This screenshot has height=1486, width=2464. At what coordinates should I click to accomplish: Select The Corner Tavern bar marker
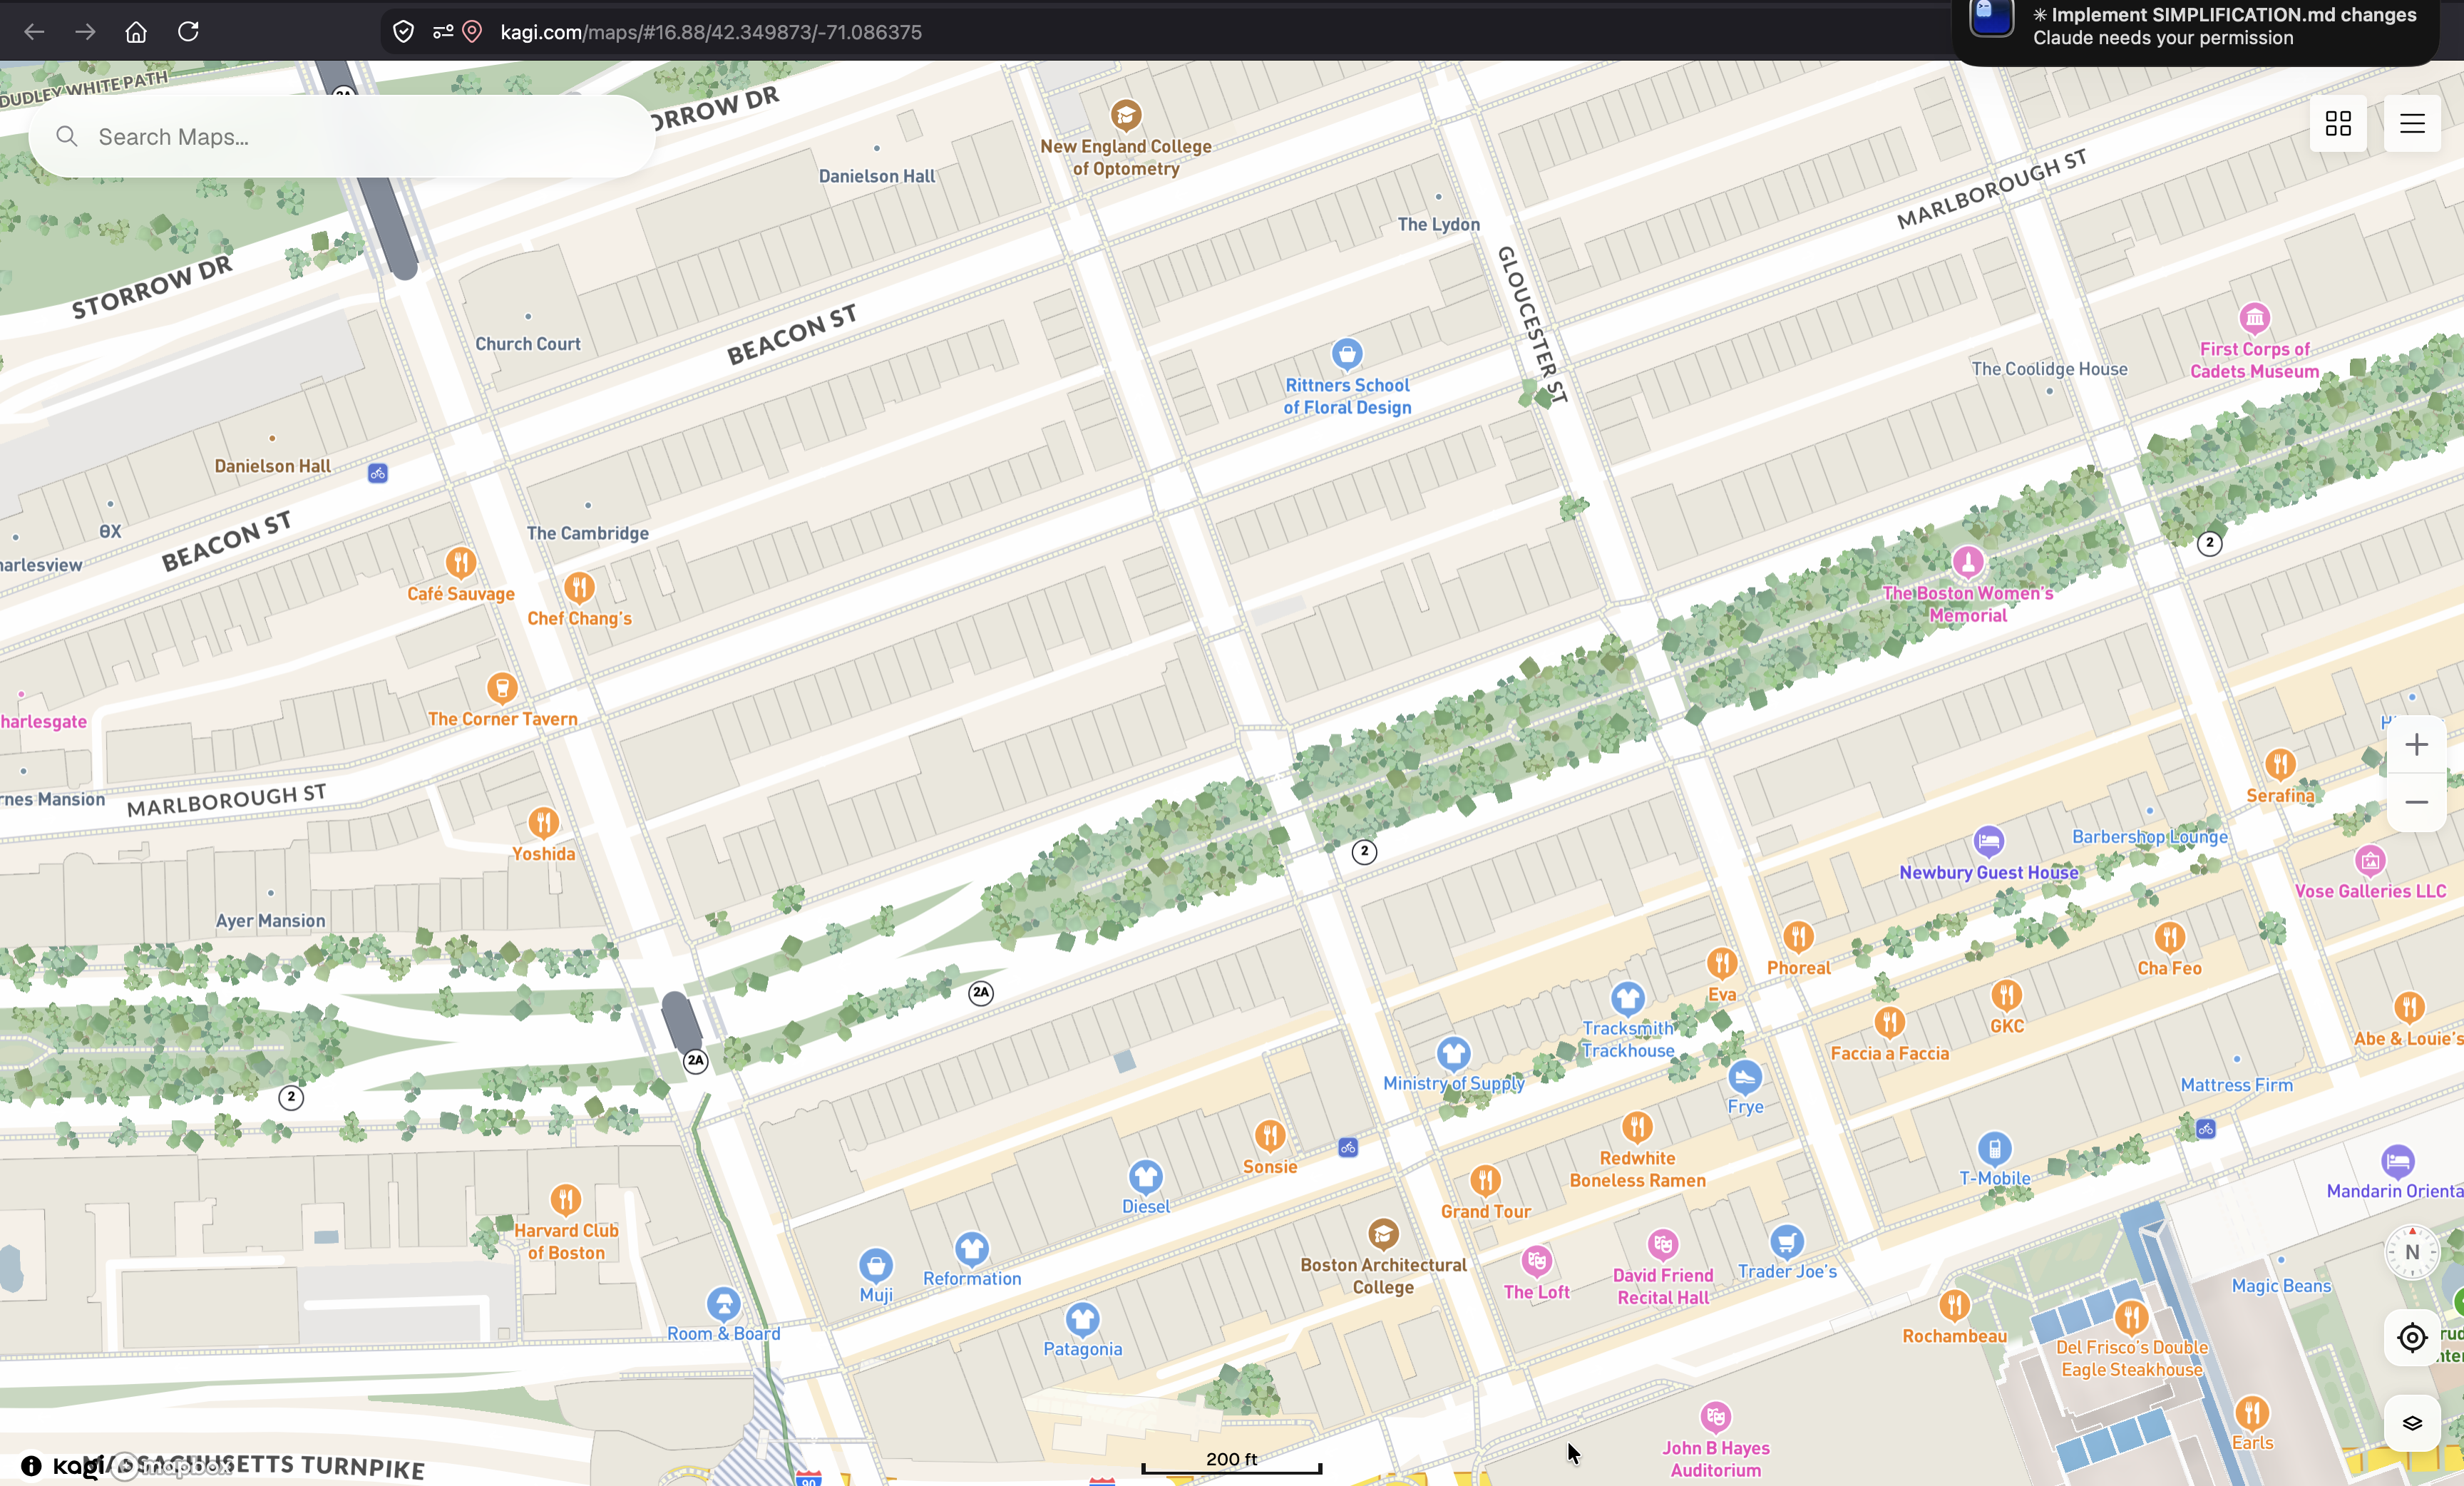tap(502, 688)
